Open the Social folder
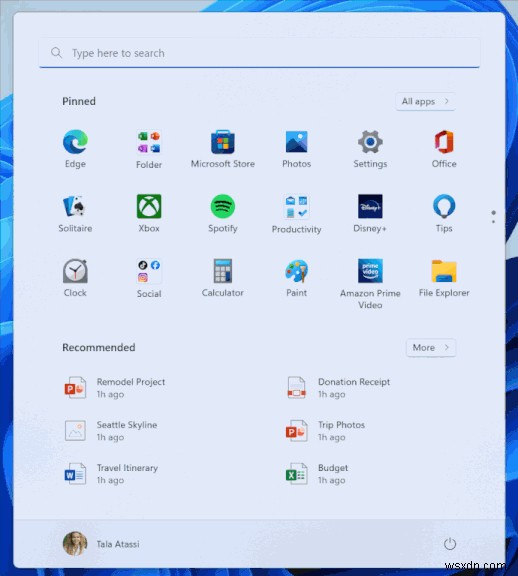This screenshot has height=576, width=518. click(x=149, y=278)
